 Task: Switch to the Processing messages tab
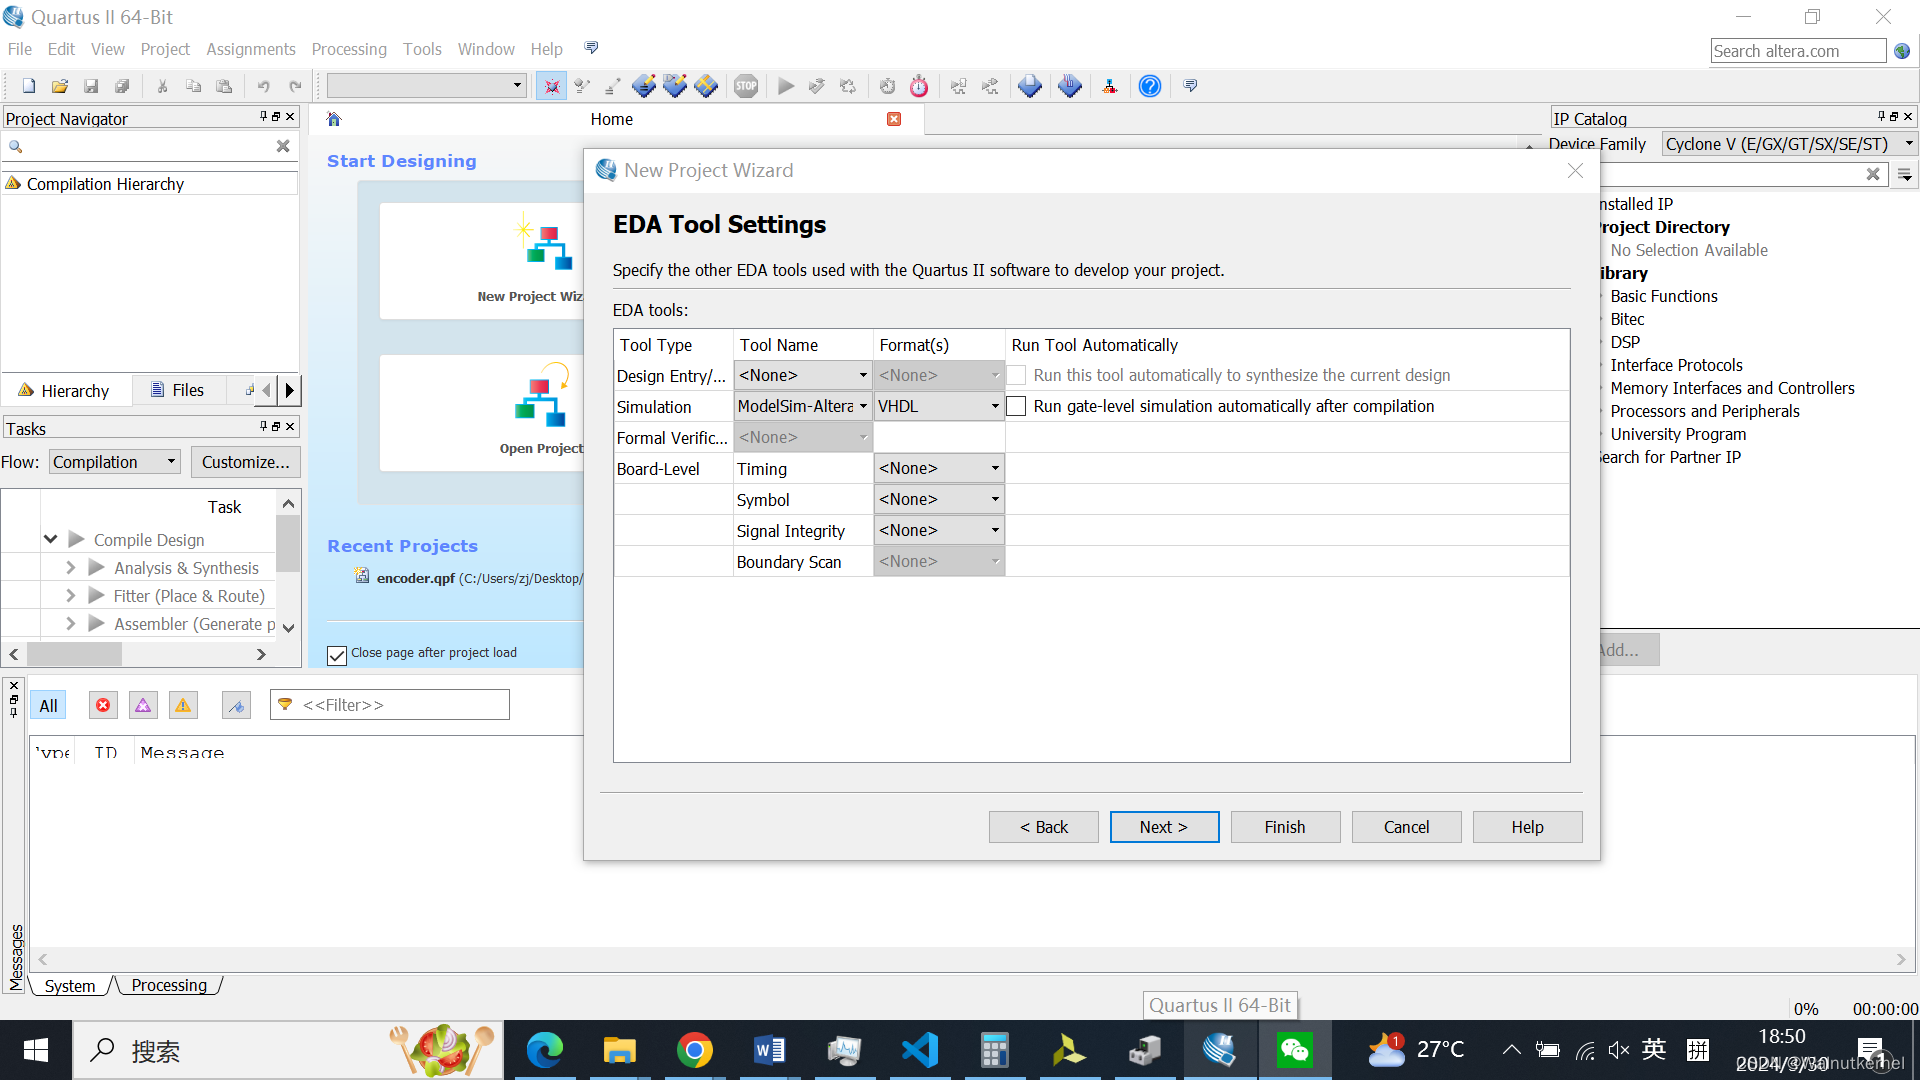tap(169, 985)
